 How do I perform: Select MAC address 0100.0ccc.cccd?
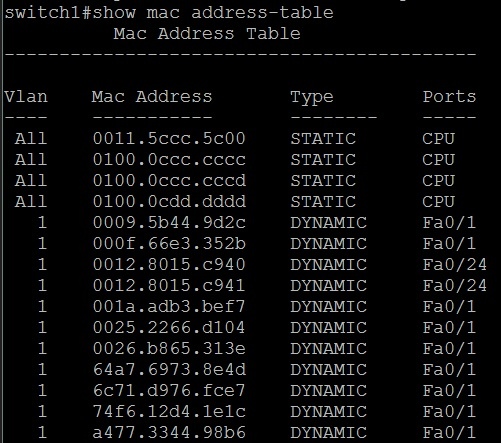[x=169, y=181]
